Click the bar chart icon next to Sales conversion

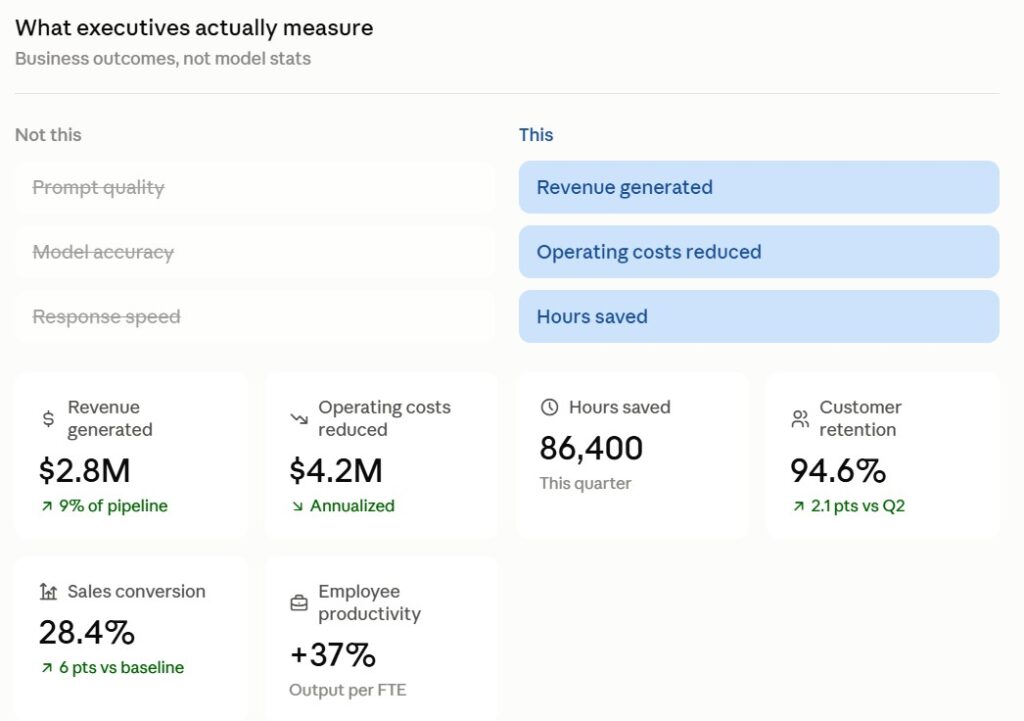(x=48, y=592)
